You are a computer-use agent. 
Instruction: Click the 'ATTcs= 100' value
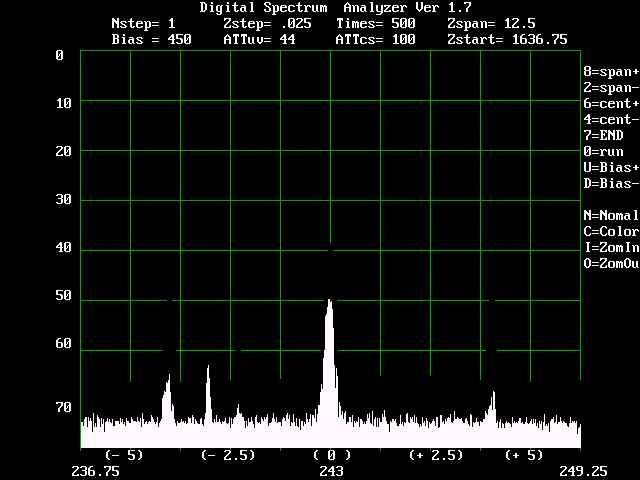click(376, 40)
